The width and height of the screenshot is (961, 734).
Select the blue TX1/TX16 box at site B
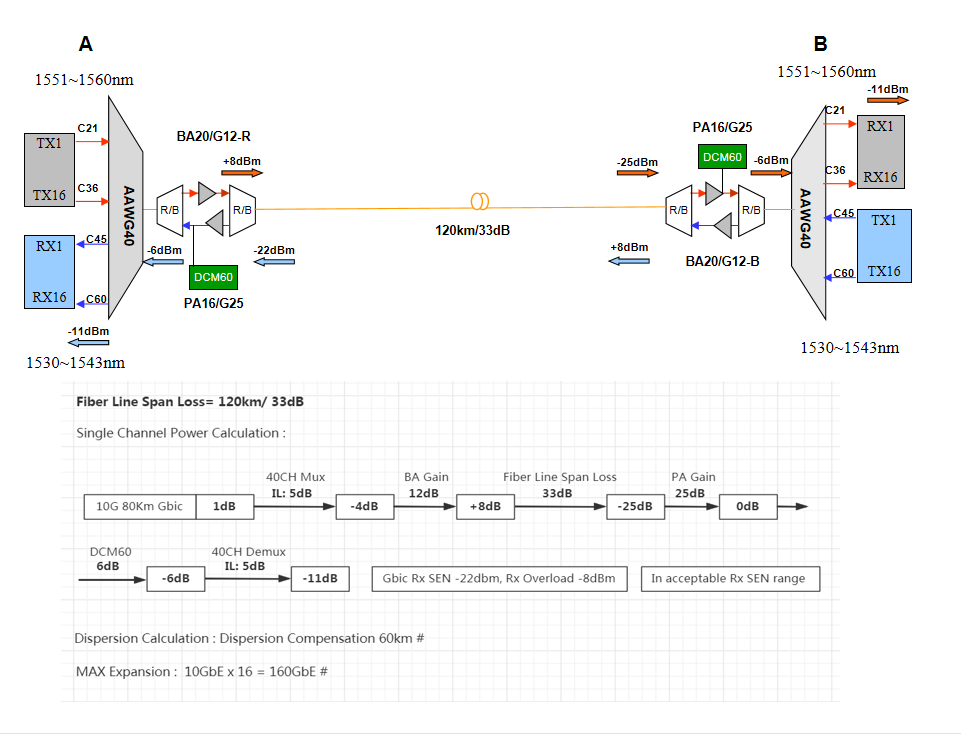coord(883,245)
